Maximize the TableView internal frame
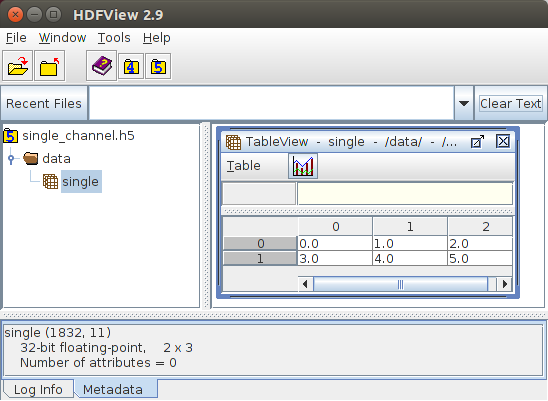The height and width of the screenshot is (401, 548). click(x=477, y=142)
